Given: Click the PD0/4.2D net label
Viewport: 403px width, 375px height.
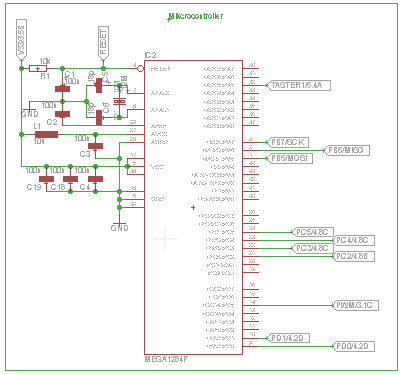Looking at the screenshot, I should pos(353,346).
